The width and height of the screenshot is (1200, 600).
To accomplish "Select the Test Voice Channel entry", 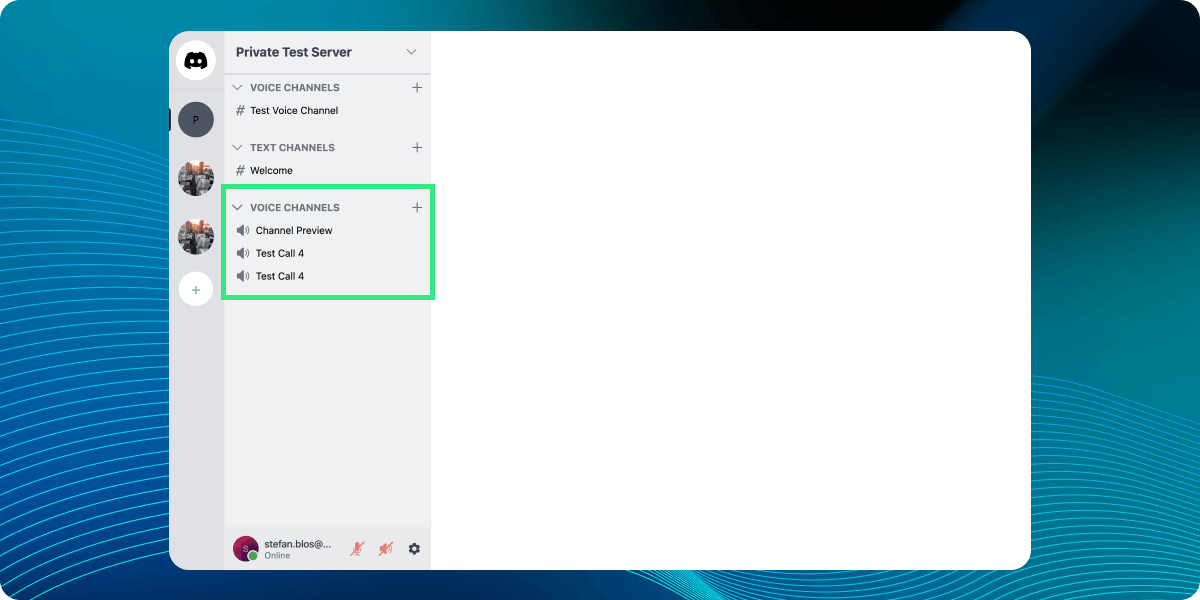I will [x=294, y=110].
